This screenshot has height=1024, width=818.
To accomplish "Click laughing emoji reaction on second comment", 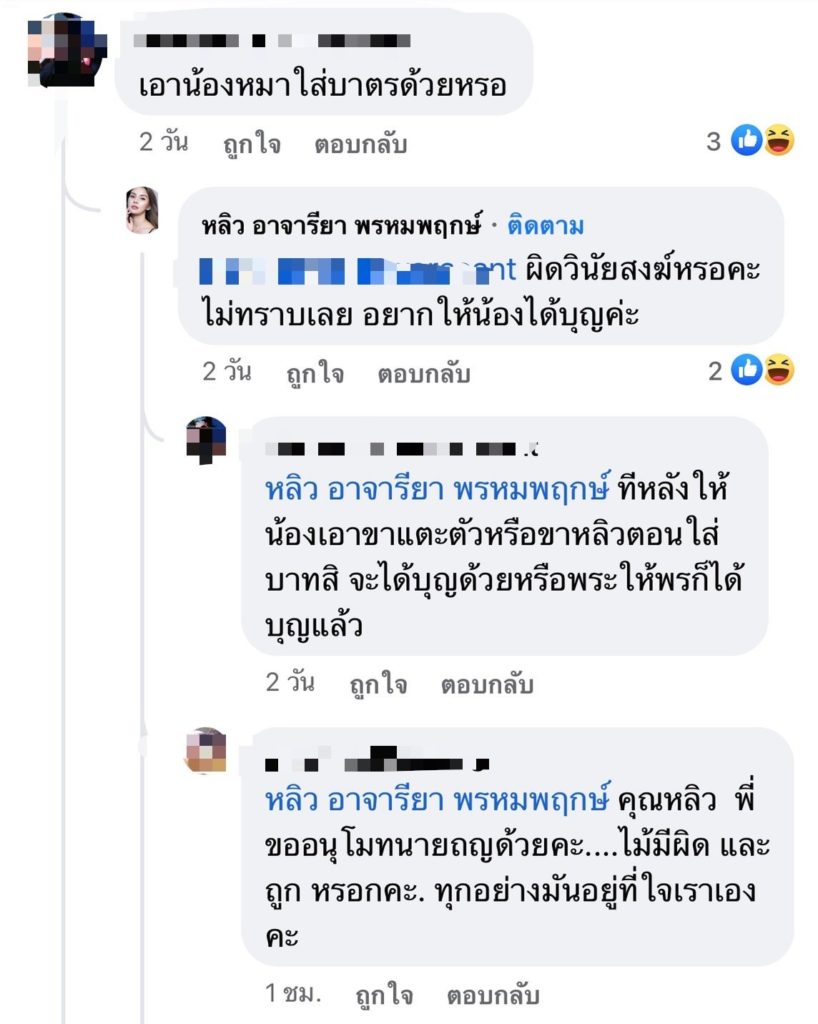I will (x=779, y=370).
